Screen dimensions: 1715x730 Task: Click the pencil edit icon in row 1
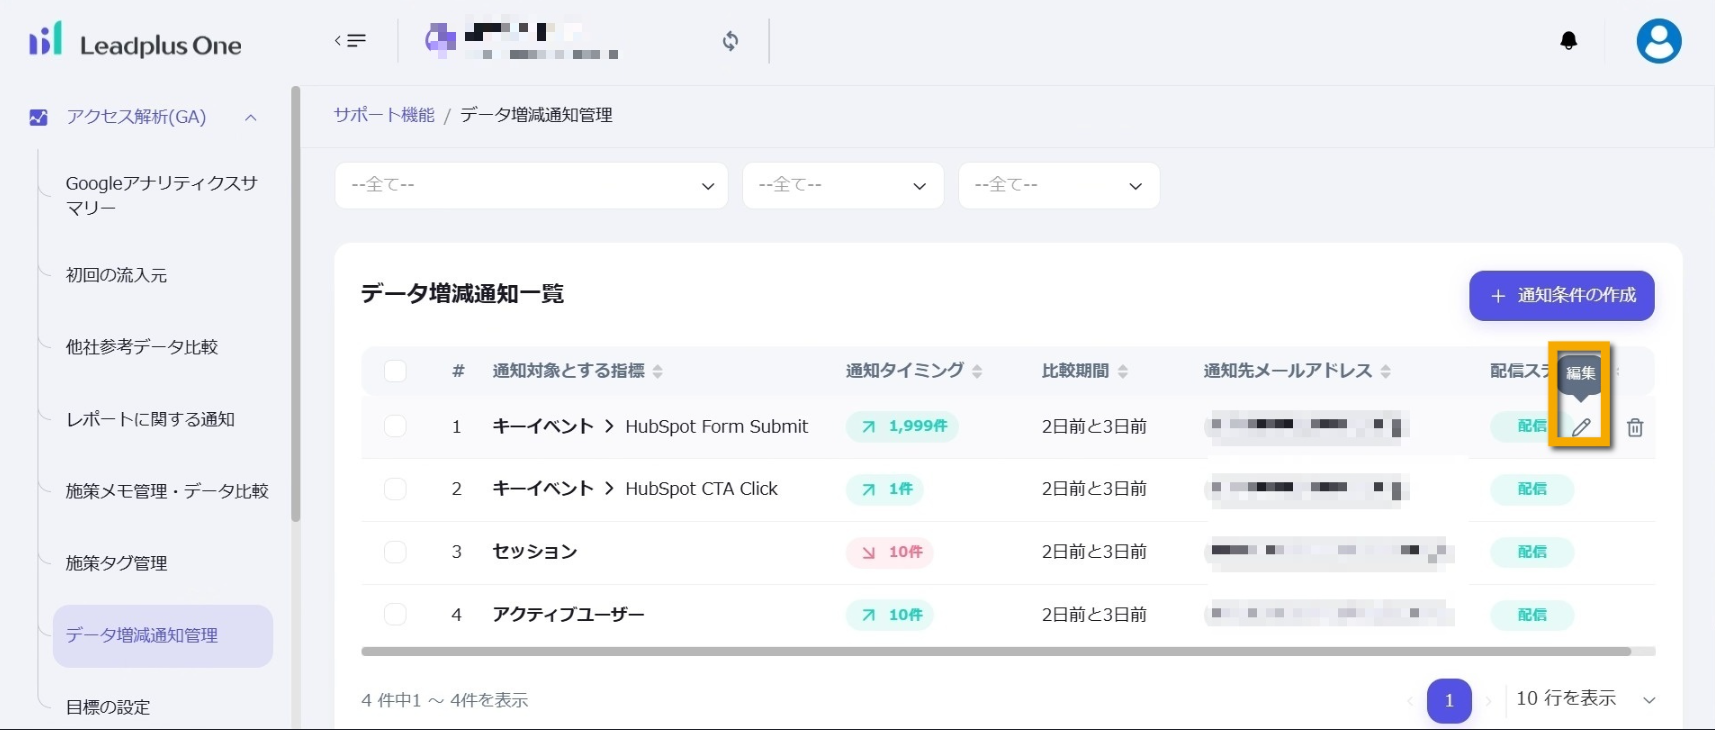[1581, 427]
